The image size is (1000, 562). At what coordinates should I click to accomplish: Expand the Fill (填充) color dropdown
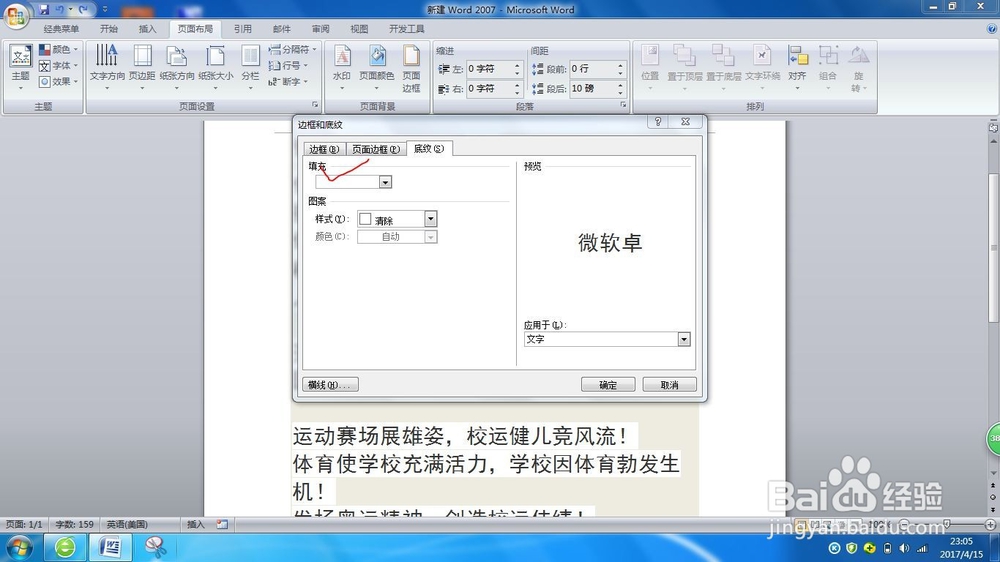click(385, 182)
